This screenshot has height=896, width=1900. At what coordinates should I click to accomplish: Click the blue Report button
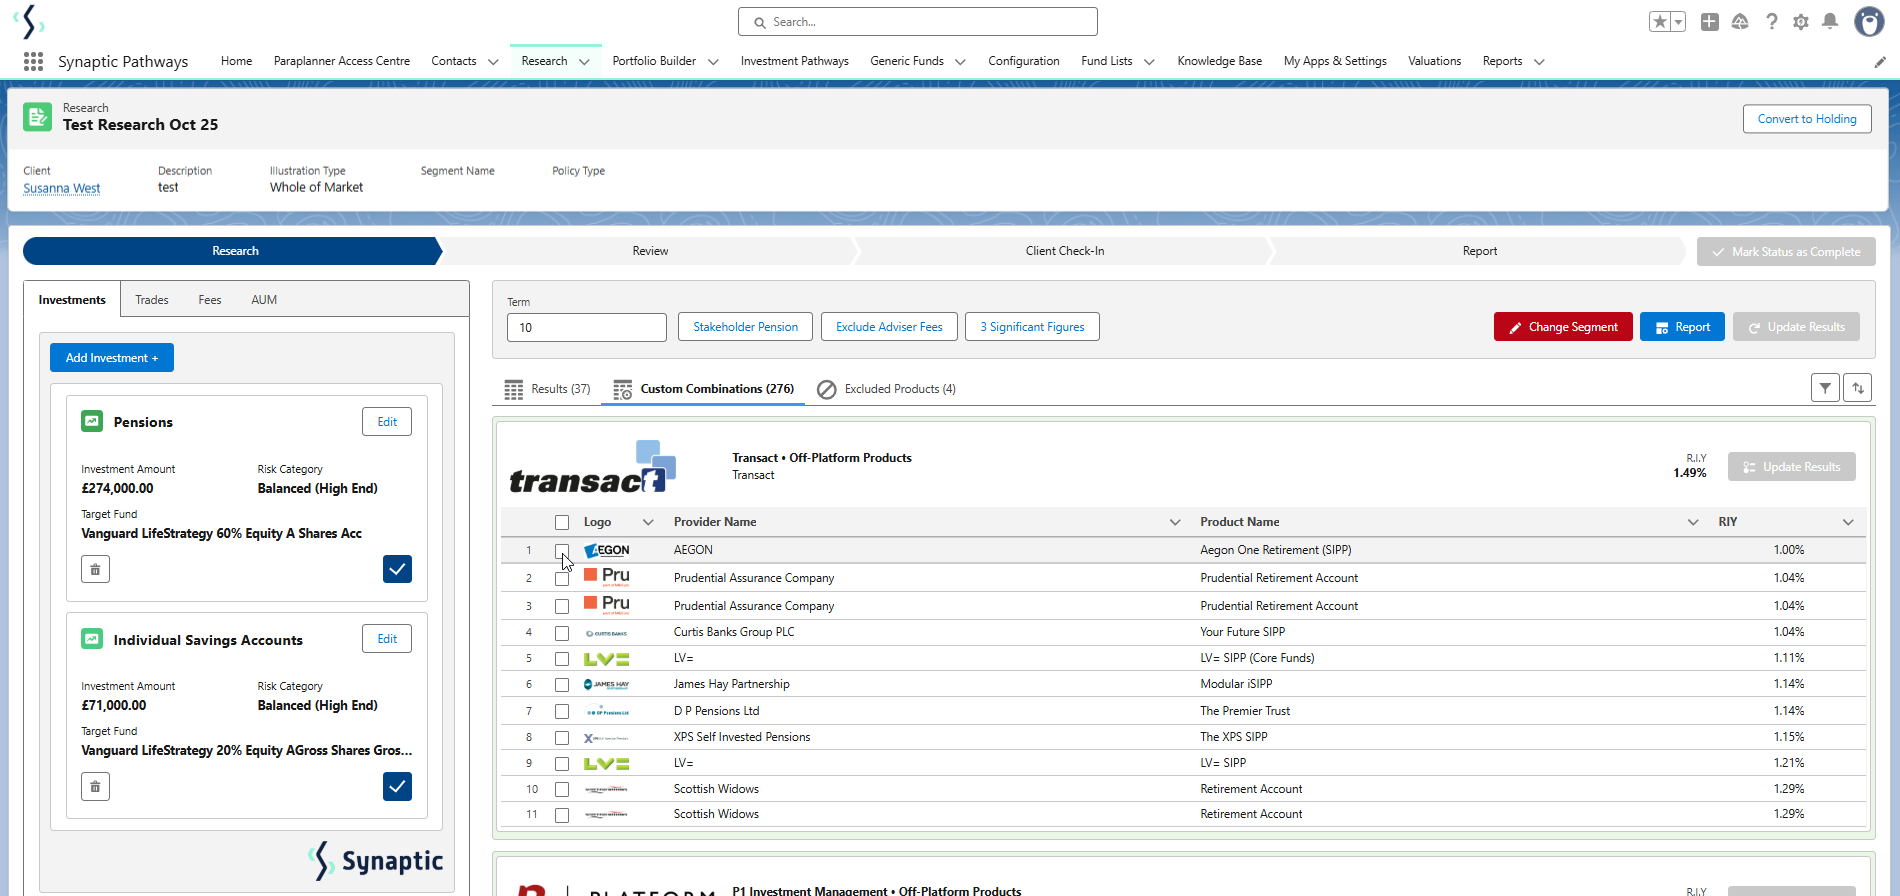click(x=1682, y=327)
